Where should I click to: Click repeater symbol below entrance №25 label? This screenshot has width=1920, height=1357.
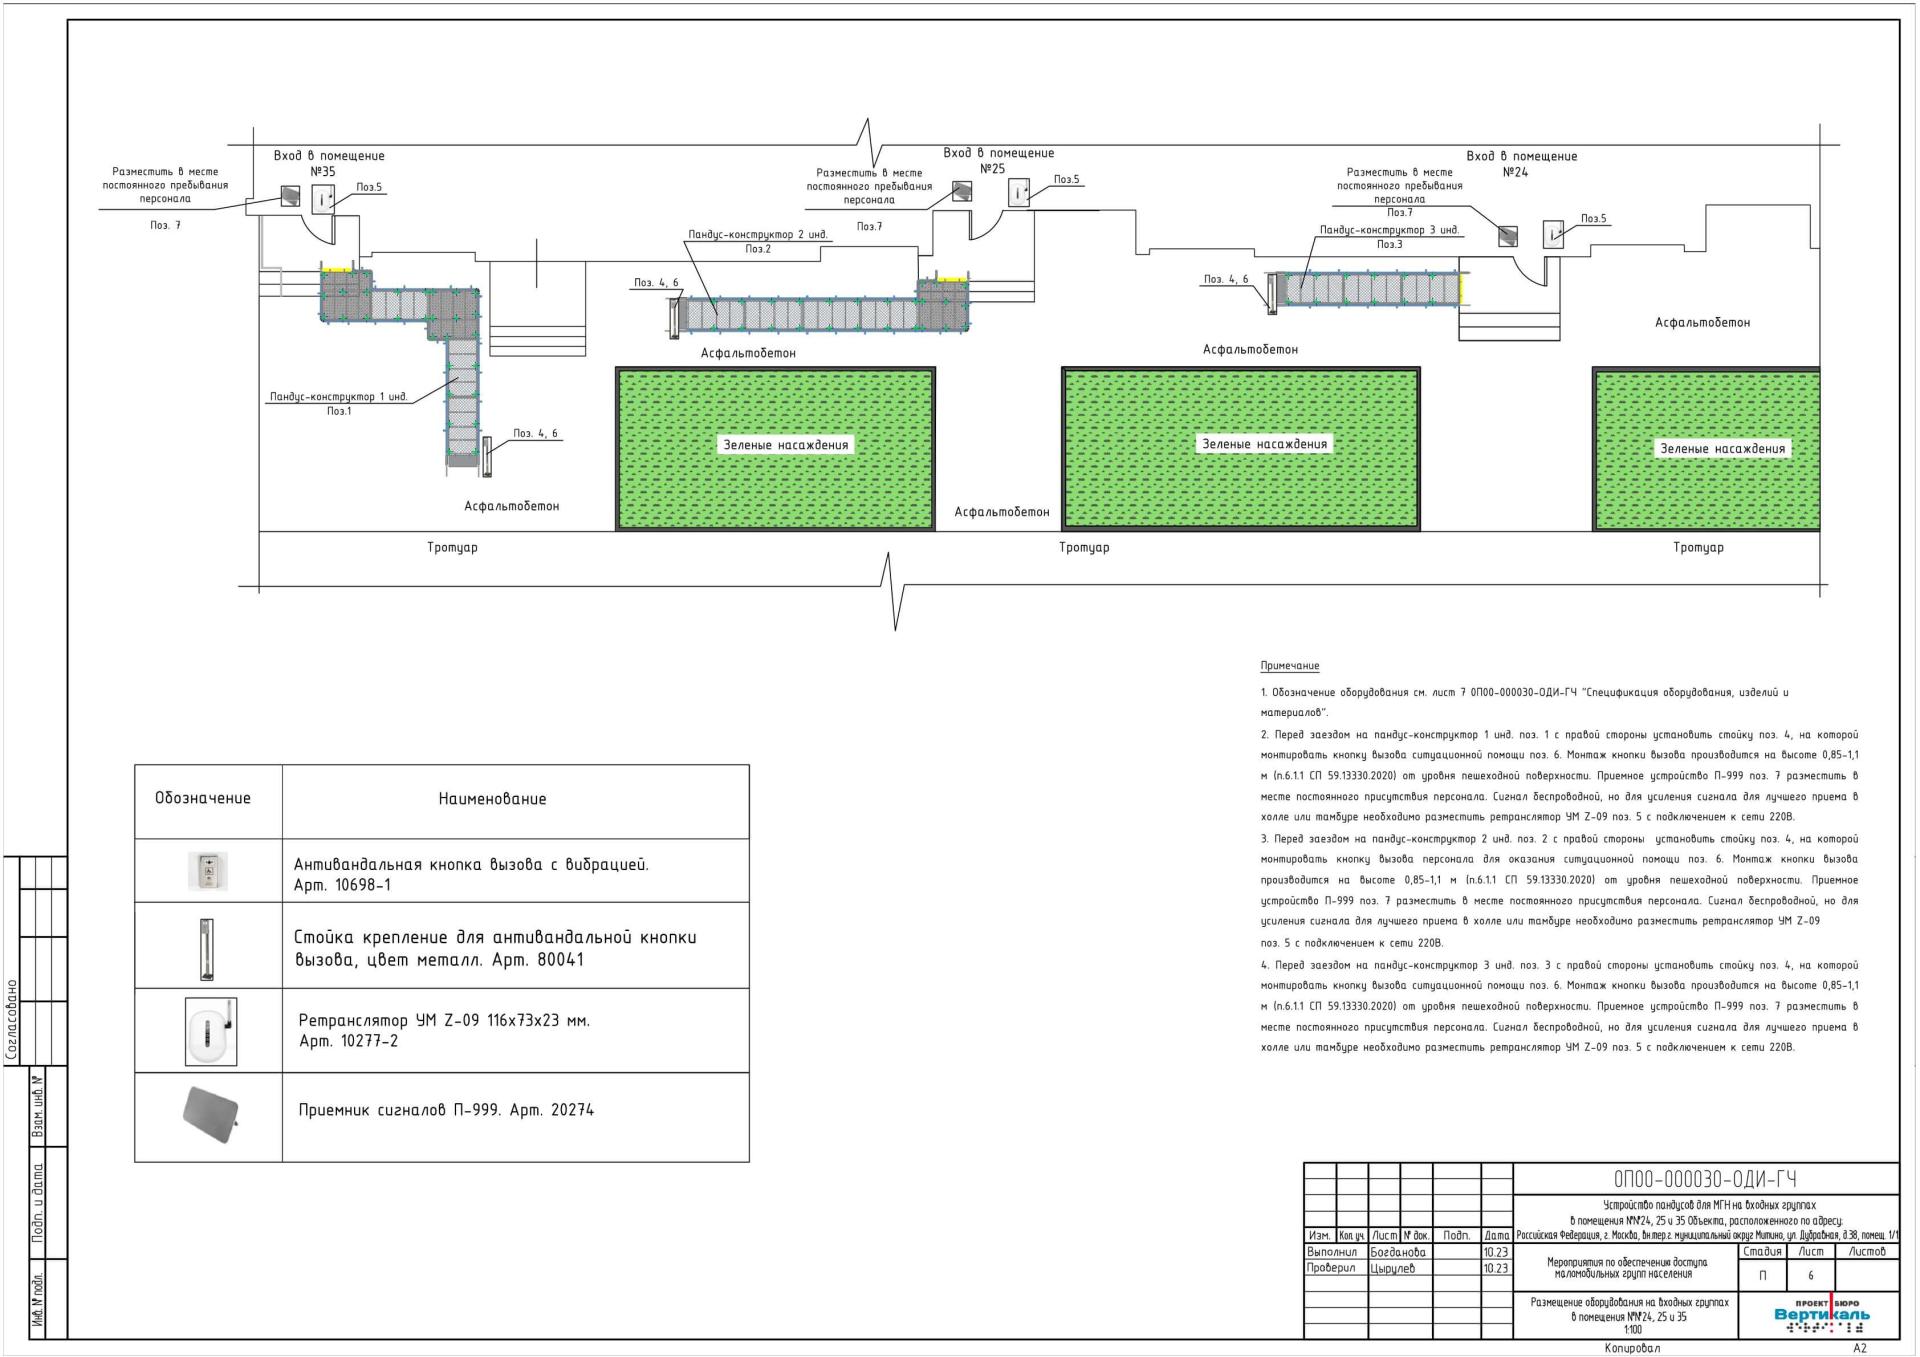[1019, 193]
